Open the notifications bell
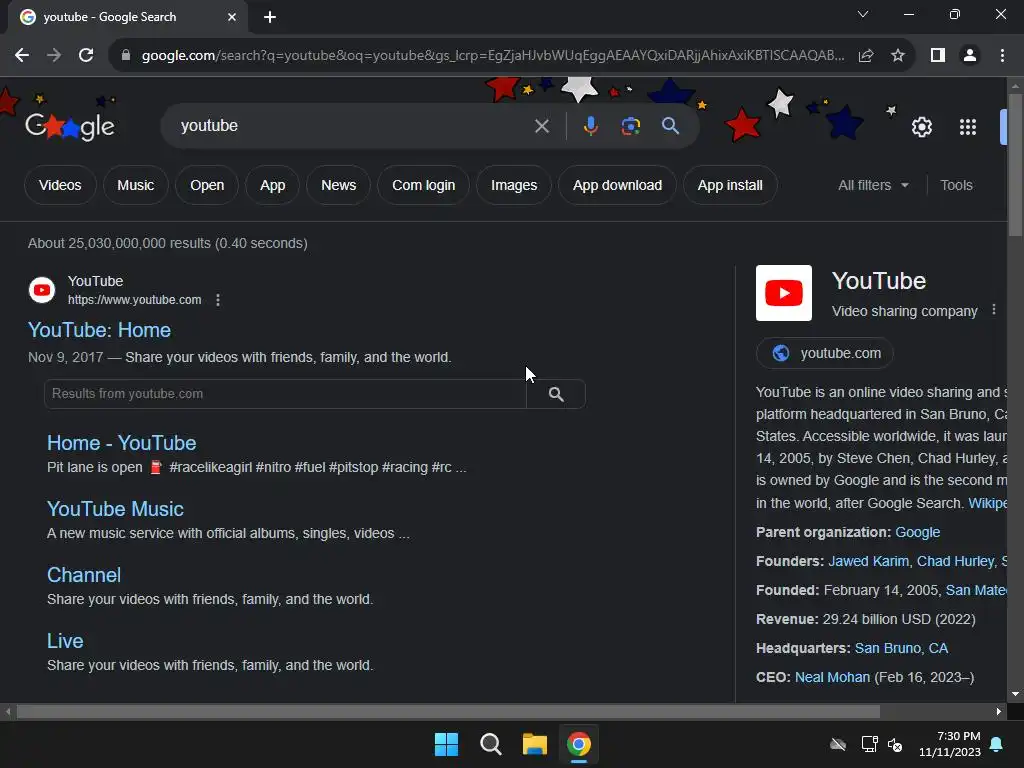The image size is (1024, 768). click(997, 744)
